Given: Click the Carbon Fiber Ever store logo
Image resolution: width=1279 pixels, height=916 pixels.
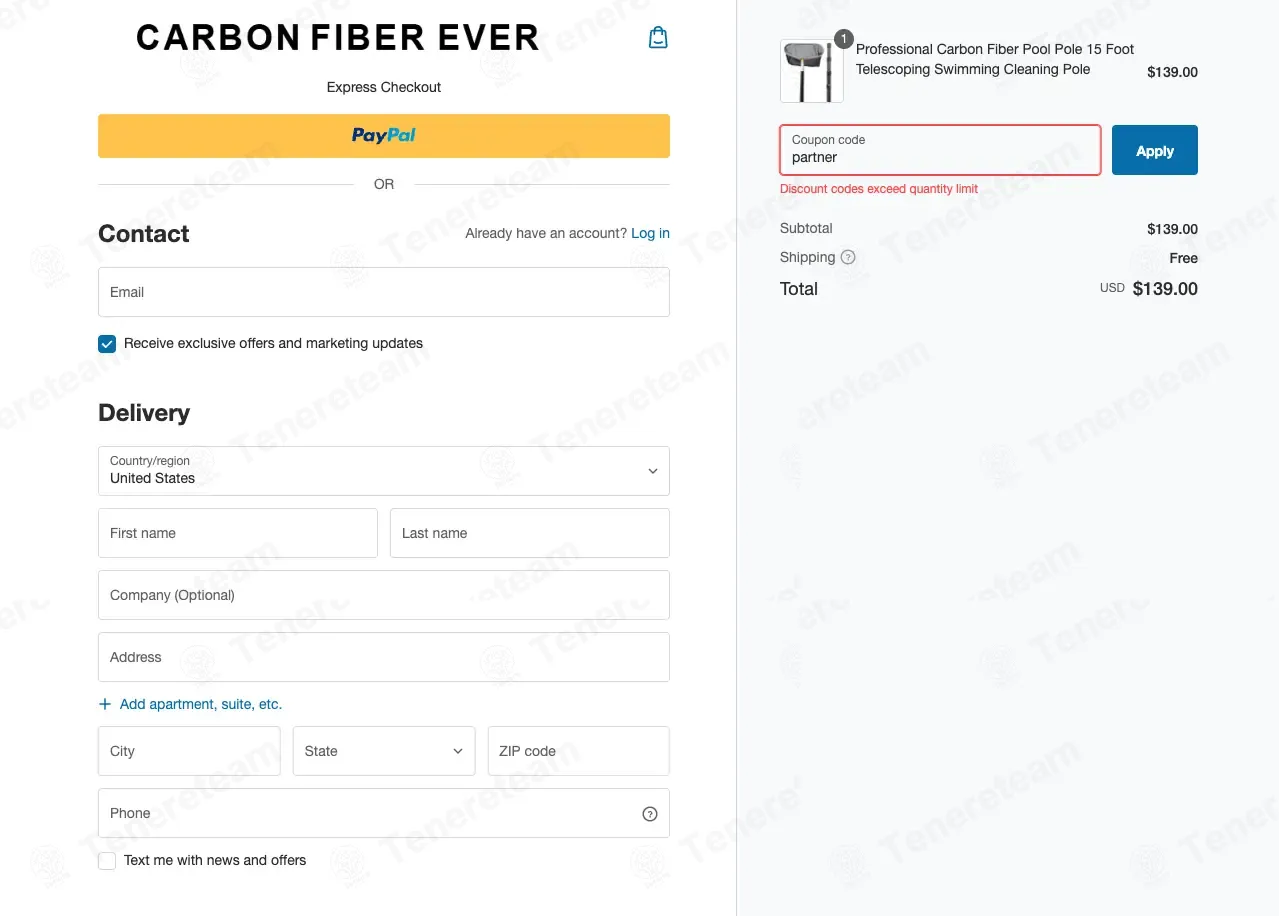Looking at the screenshot, I should pos(338,38).
